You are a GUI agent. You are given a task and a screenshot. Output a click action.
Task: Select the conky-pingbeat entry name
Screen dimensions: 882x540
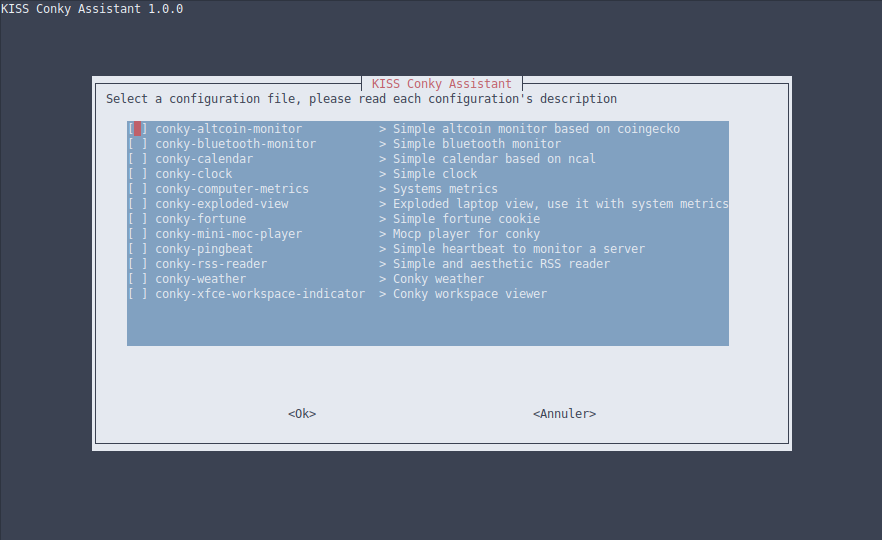(204, 249)
